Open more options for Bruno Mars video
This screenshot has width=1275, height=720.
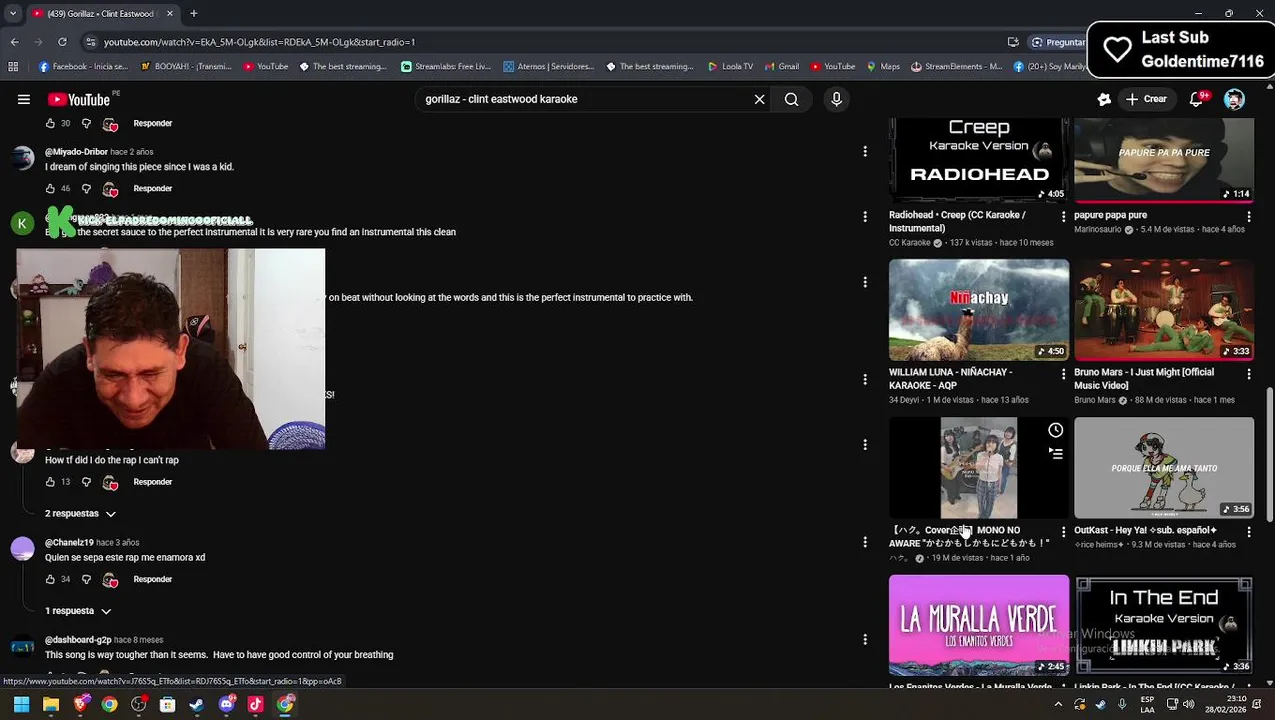click(1249, 373)
